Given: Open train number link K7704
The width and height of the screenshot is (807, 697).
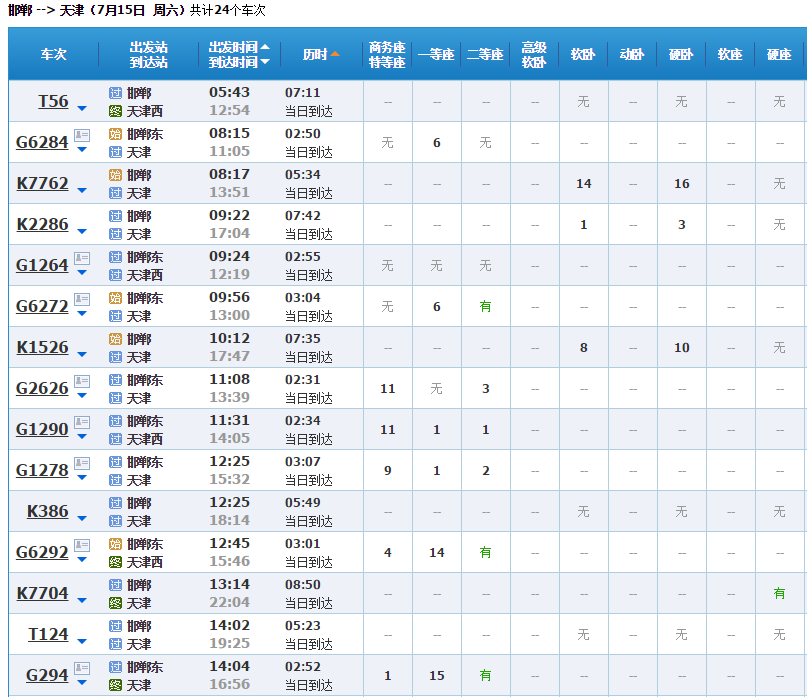Looking at the screenshot, I should click(x=42, y=593).
